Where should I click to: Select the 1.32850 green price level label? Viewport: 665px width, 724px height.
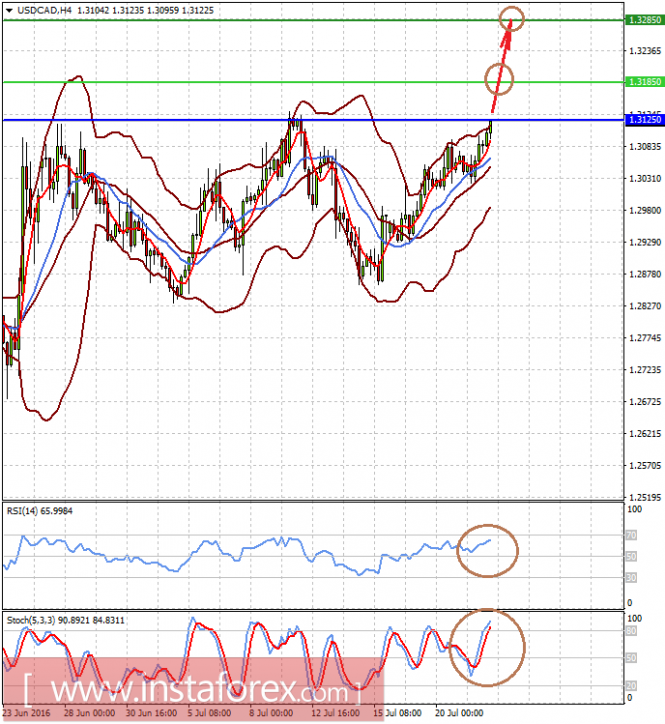645,20
